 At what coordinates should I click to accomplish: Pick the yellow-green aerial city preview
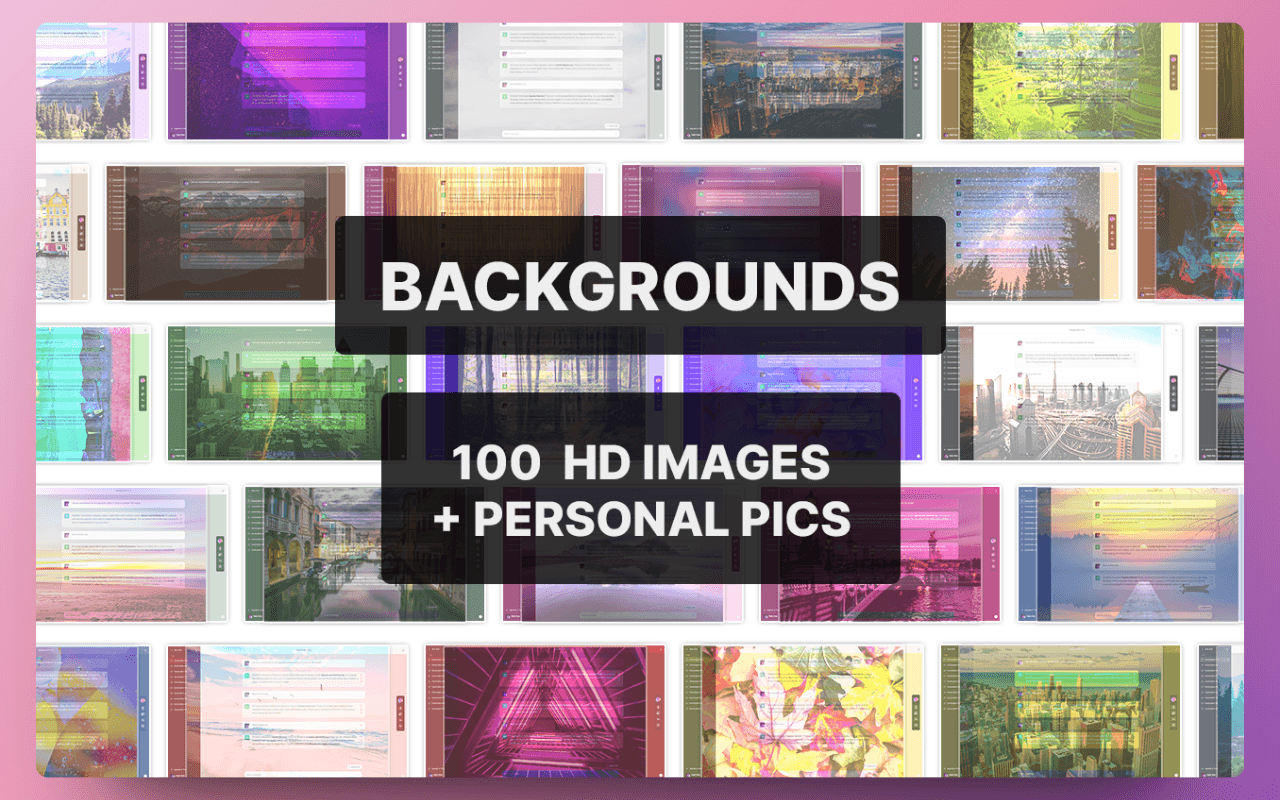1061,711
